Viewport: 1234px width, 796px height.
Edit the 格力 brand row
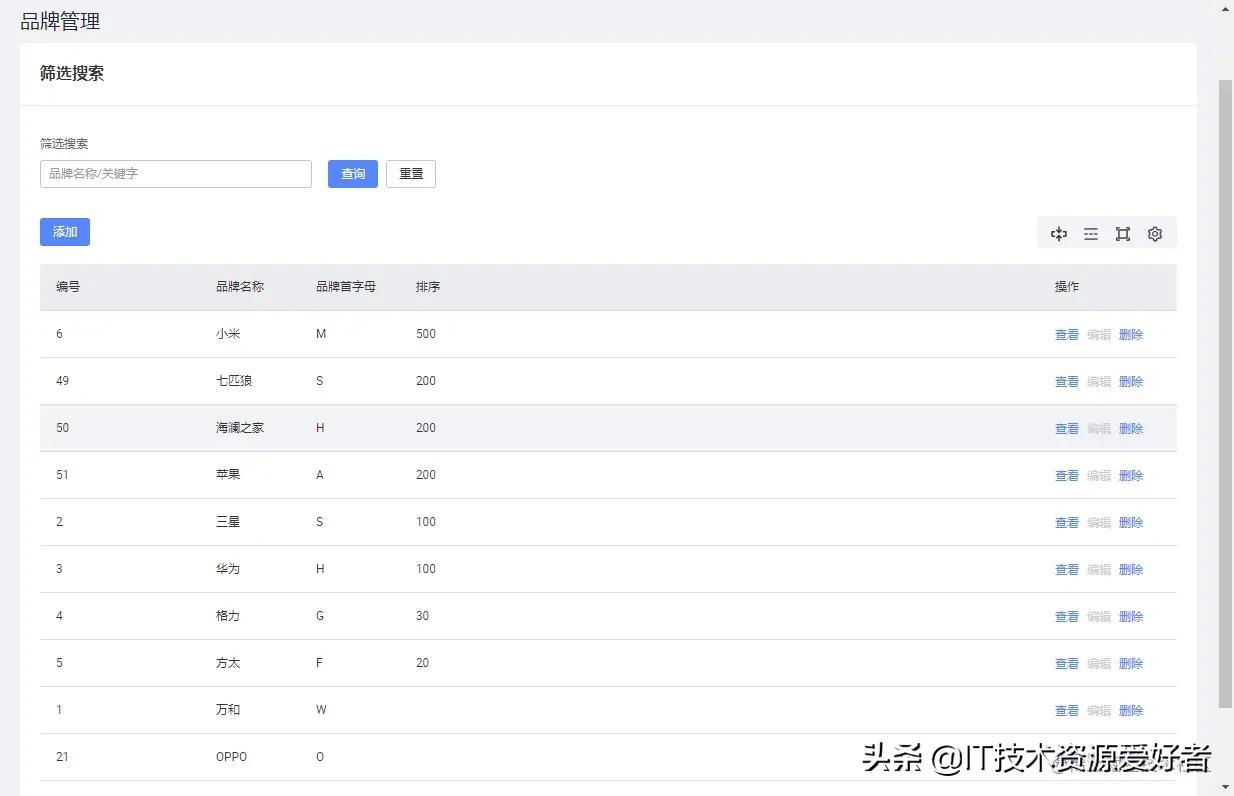tap(1099, 617)
